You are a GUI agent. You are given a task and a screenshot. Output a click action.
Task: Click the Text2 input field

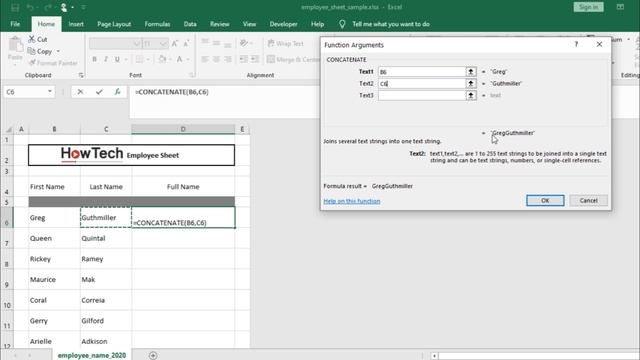click(422, 83)
